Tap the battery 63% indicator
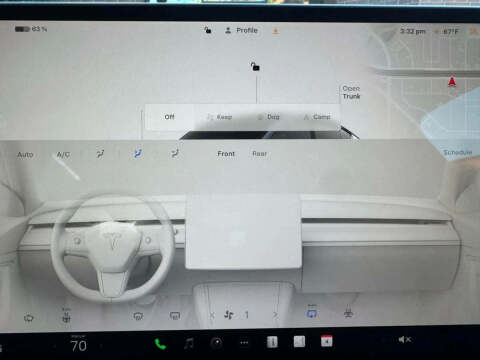Screen dimensions: 480x360 tap(31, 29)
